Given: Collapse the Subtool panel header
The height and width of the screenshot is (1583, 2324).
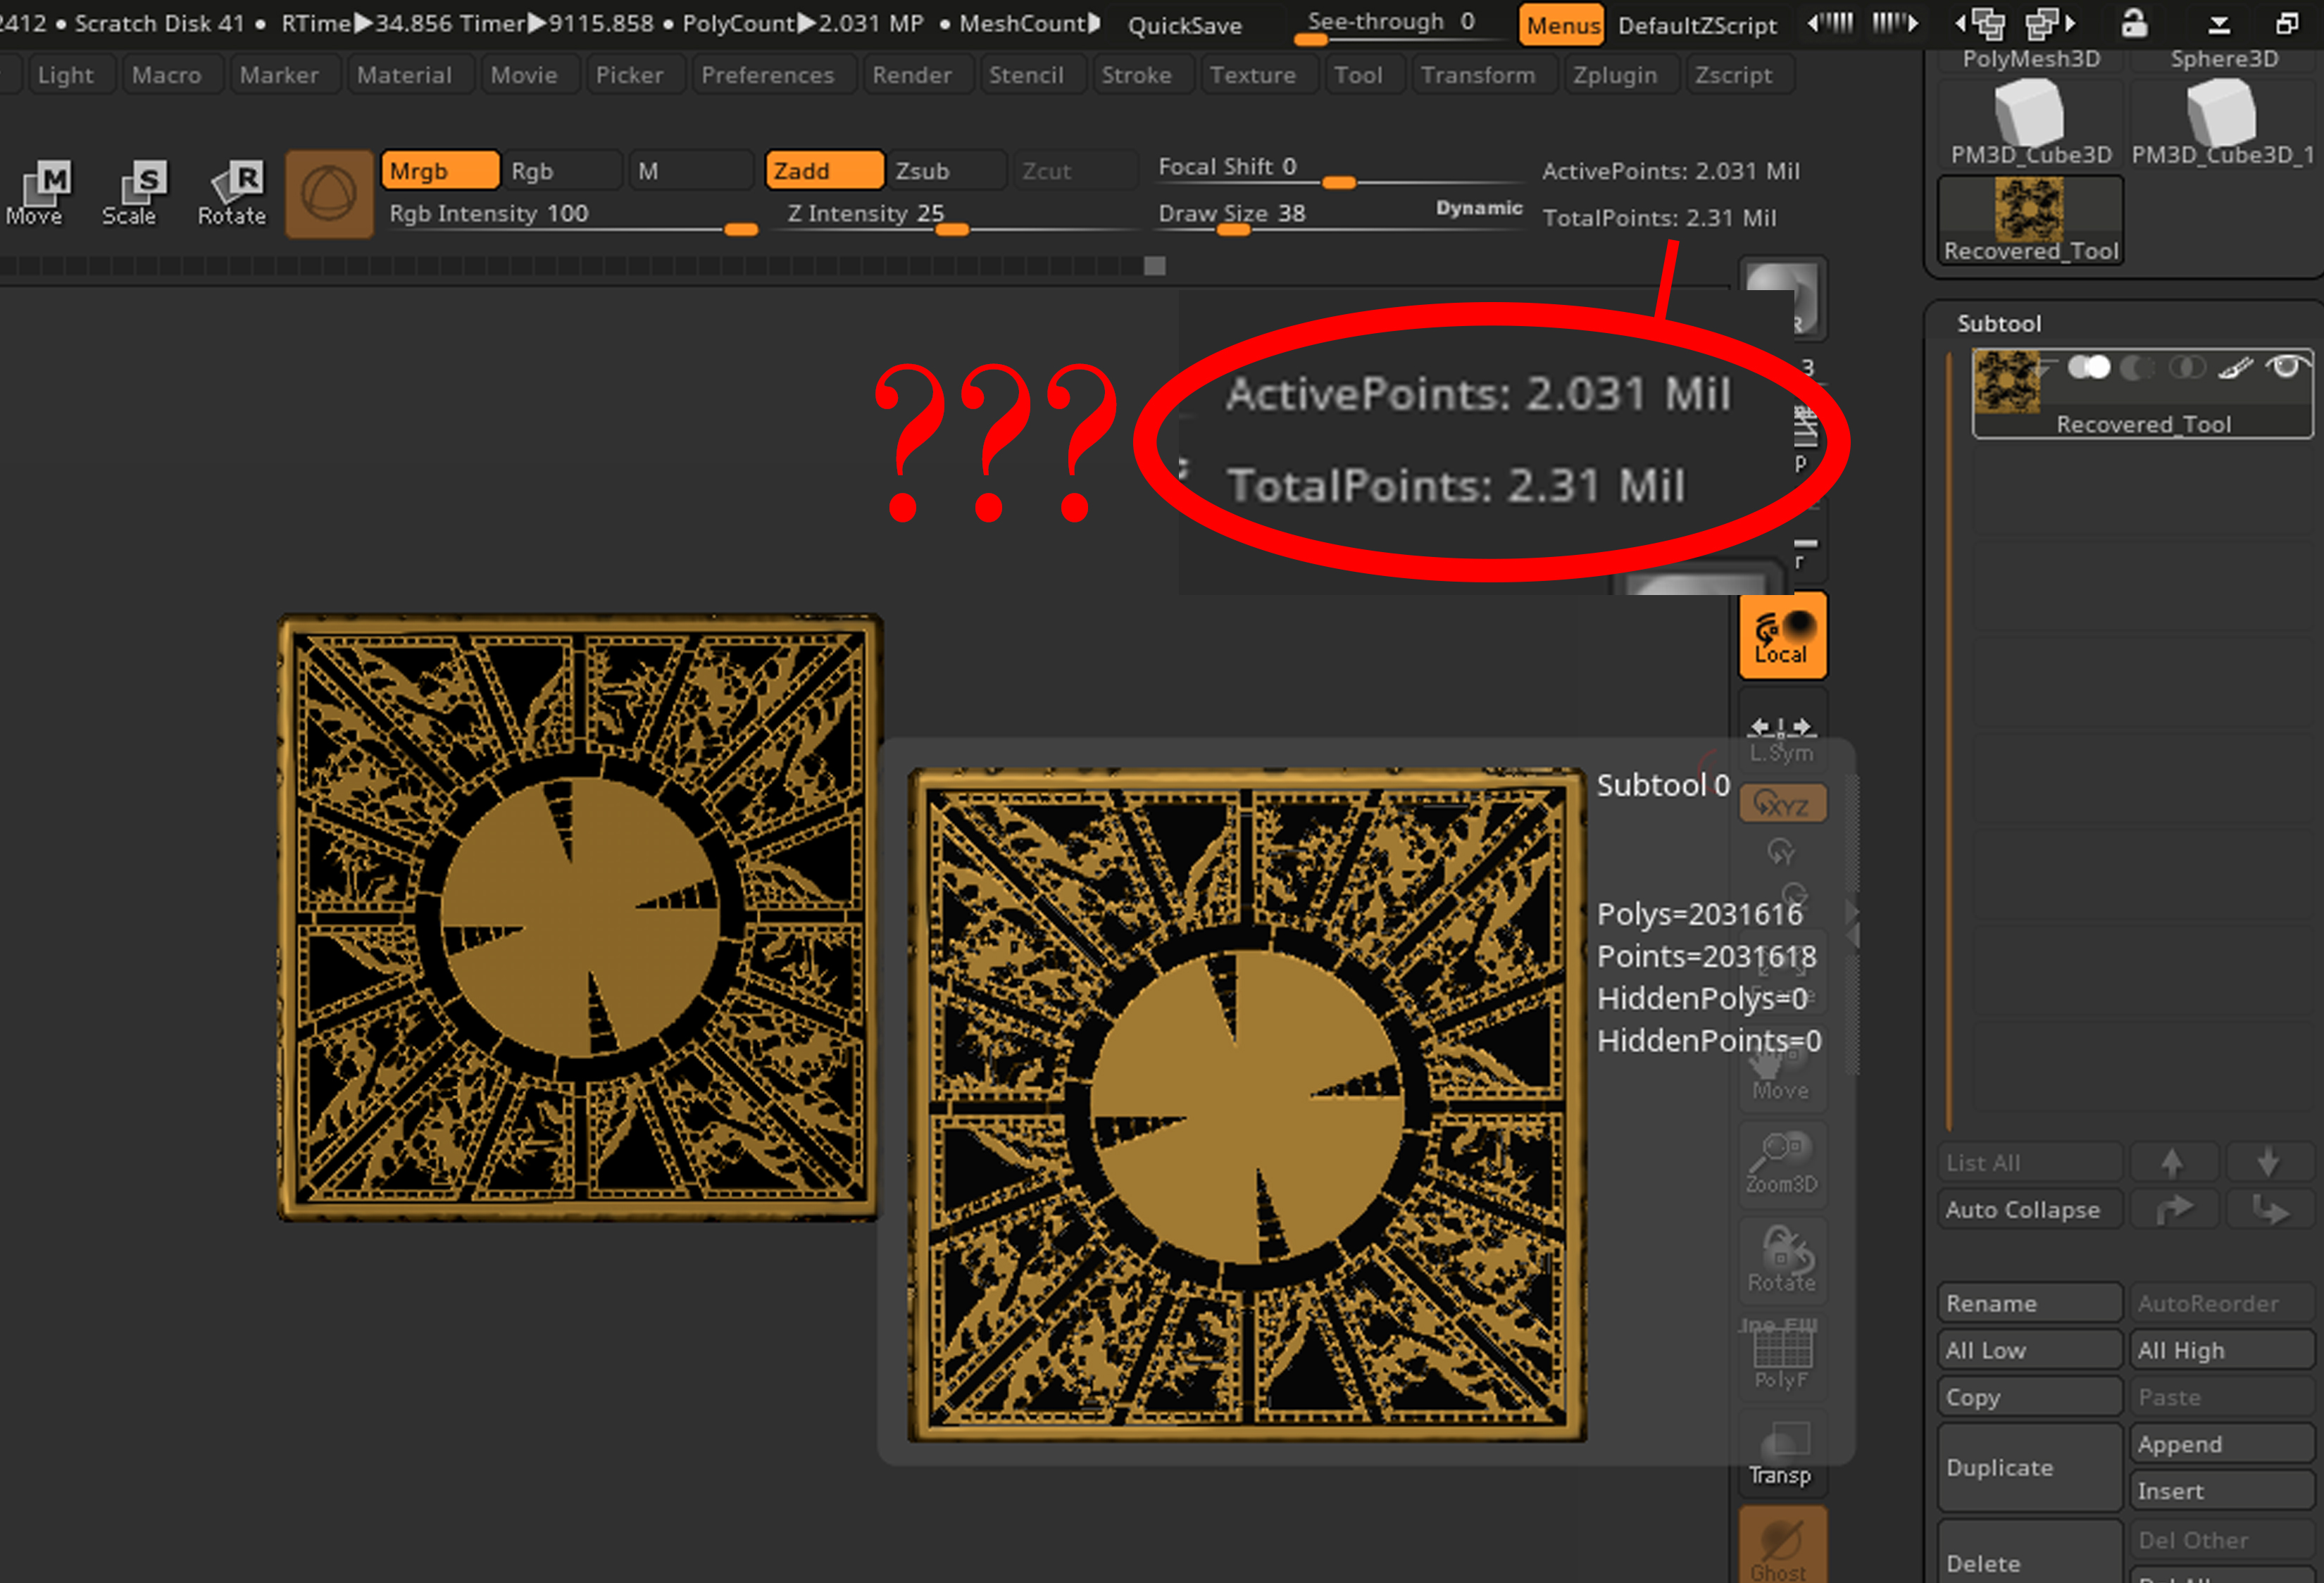Looking at the screenshot, I should click(1998, 323).
